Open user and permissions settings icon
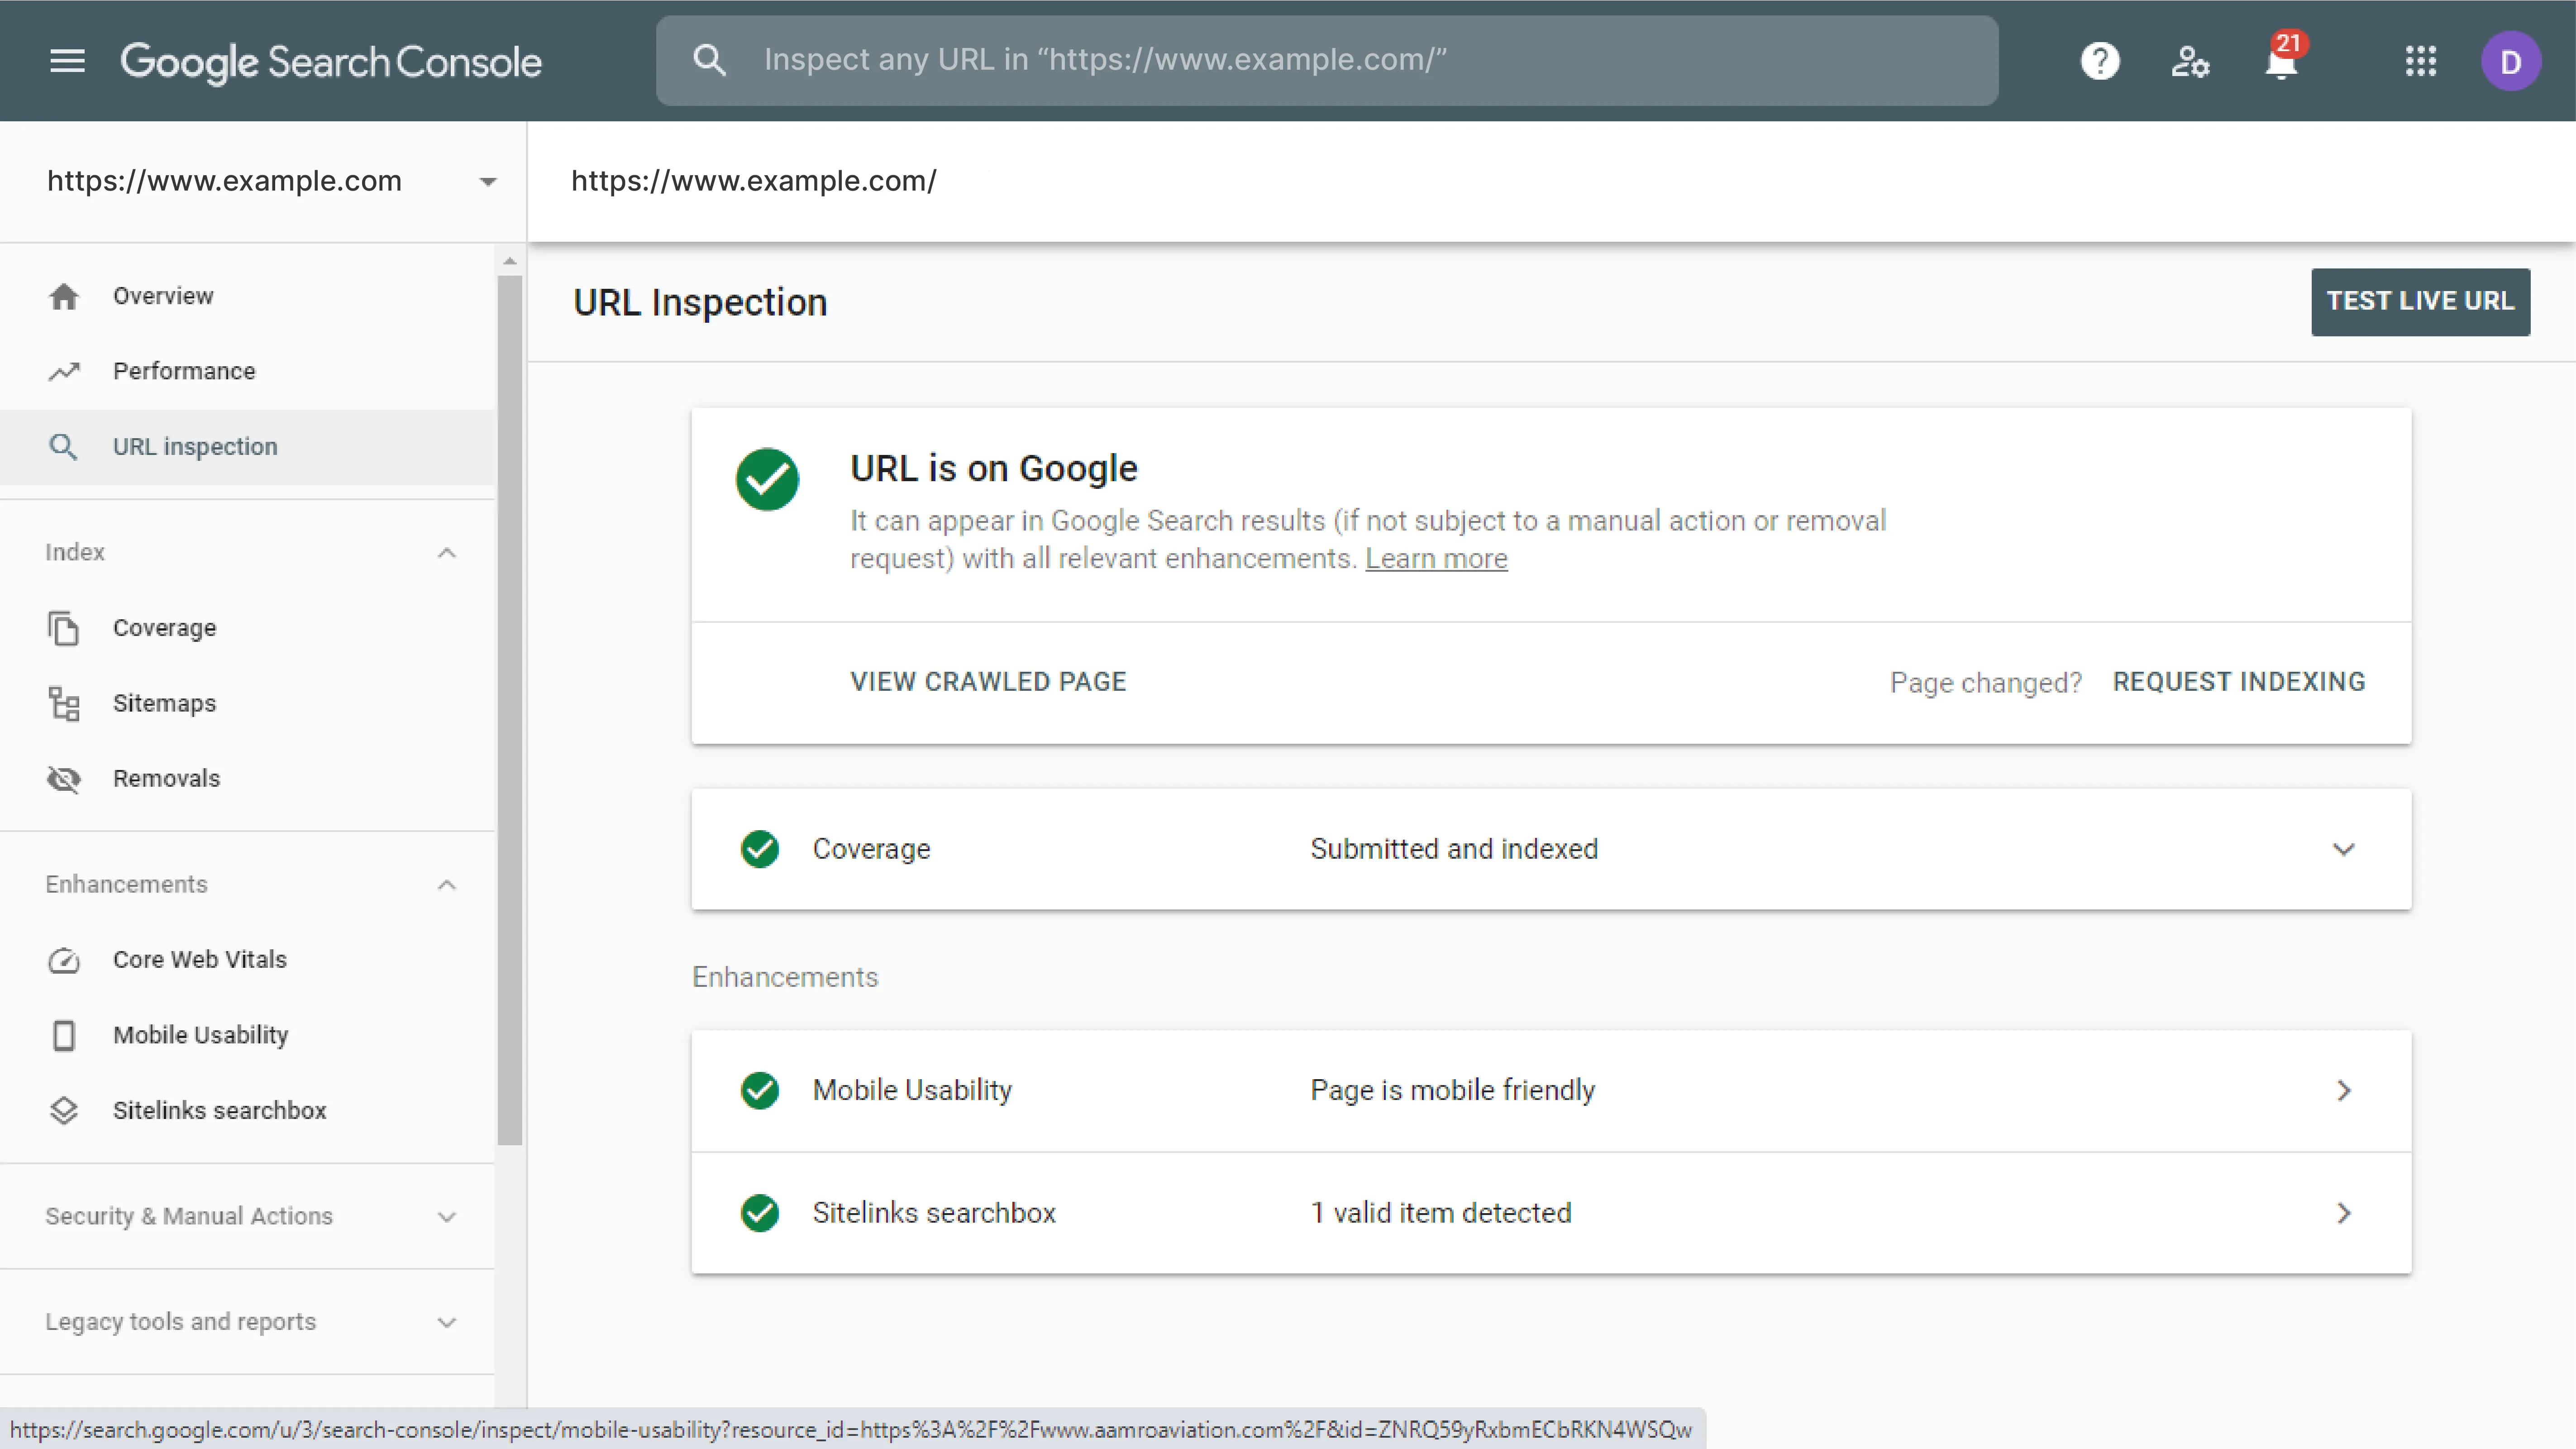2576x1449 pixels. [x=2189, y=61]
